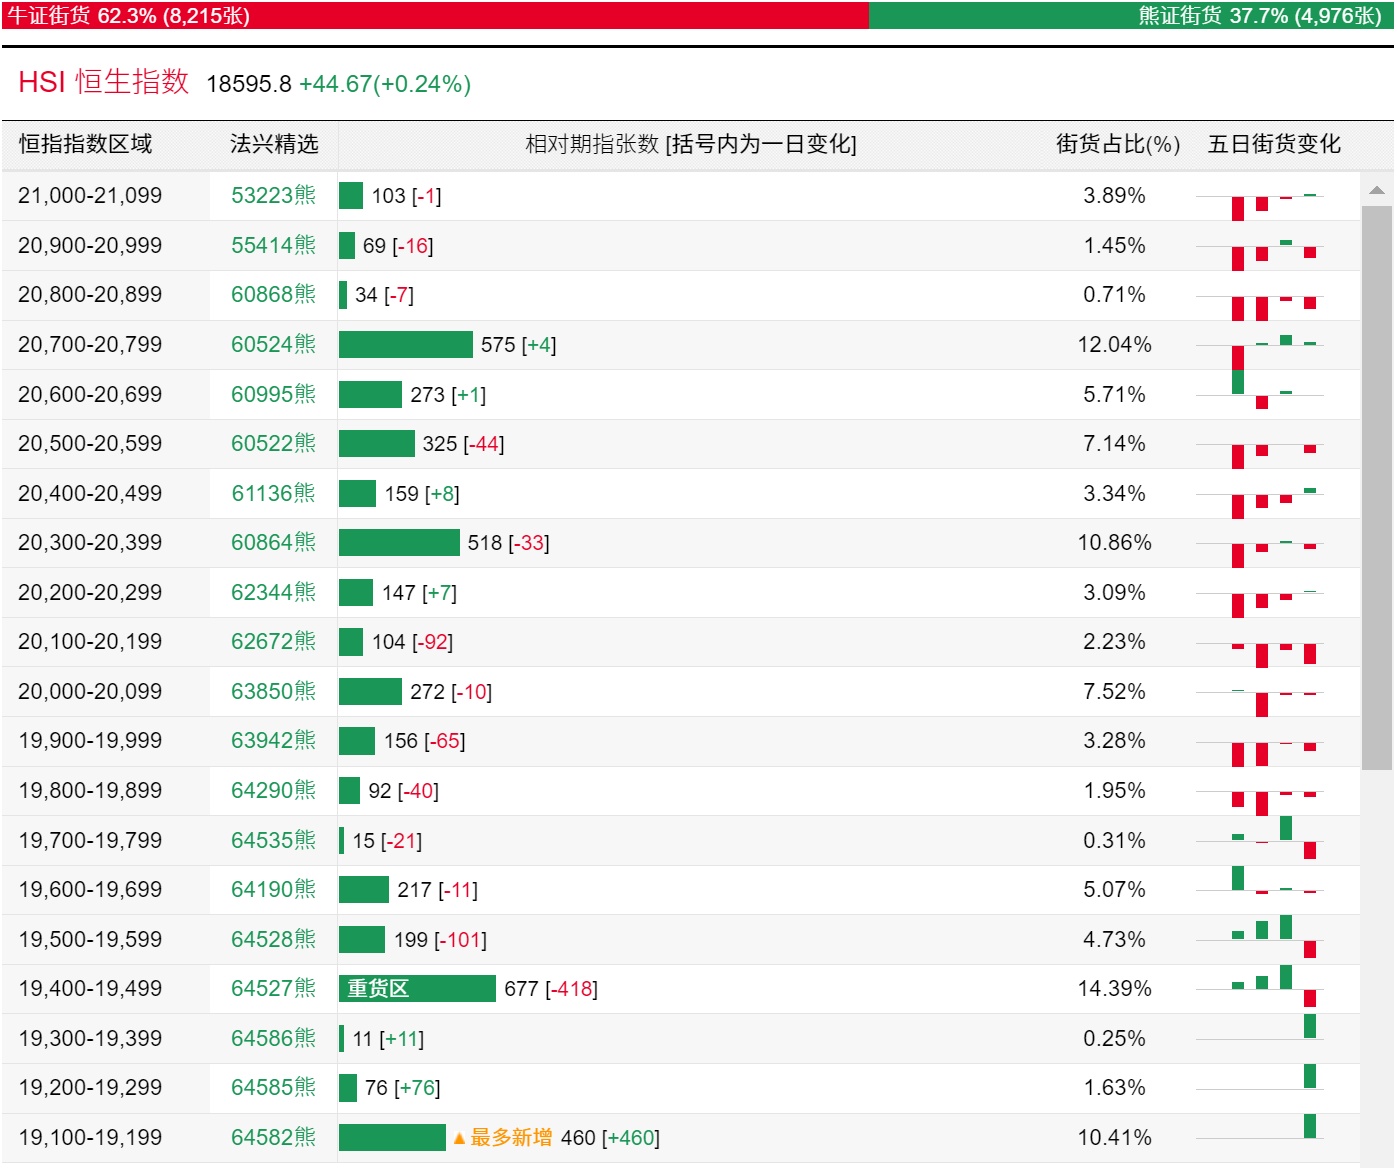Click the green bar in 20,300-20,399 row
Screen dimensions: 1397x1168
click(x=399, y=543)
